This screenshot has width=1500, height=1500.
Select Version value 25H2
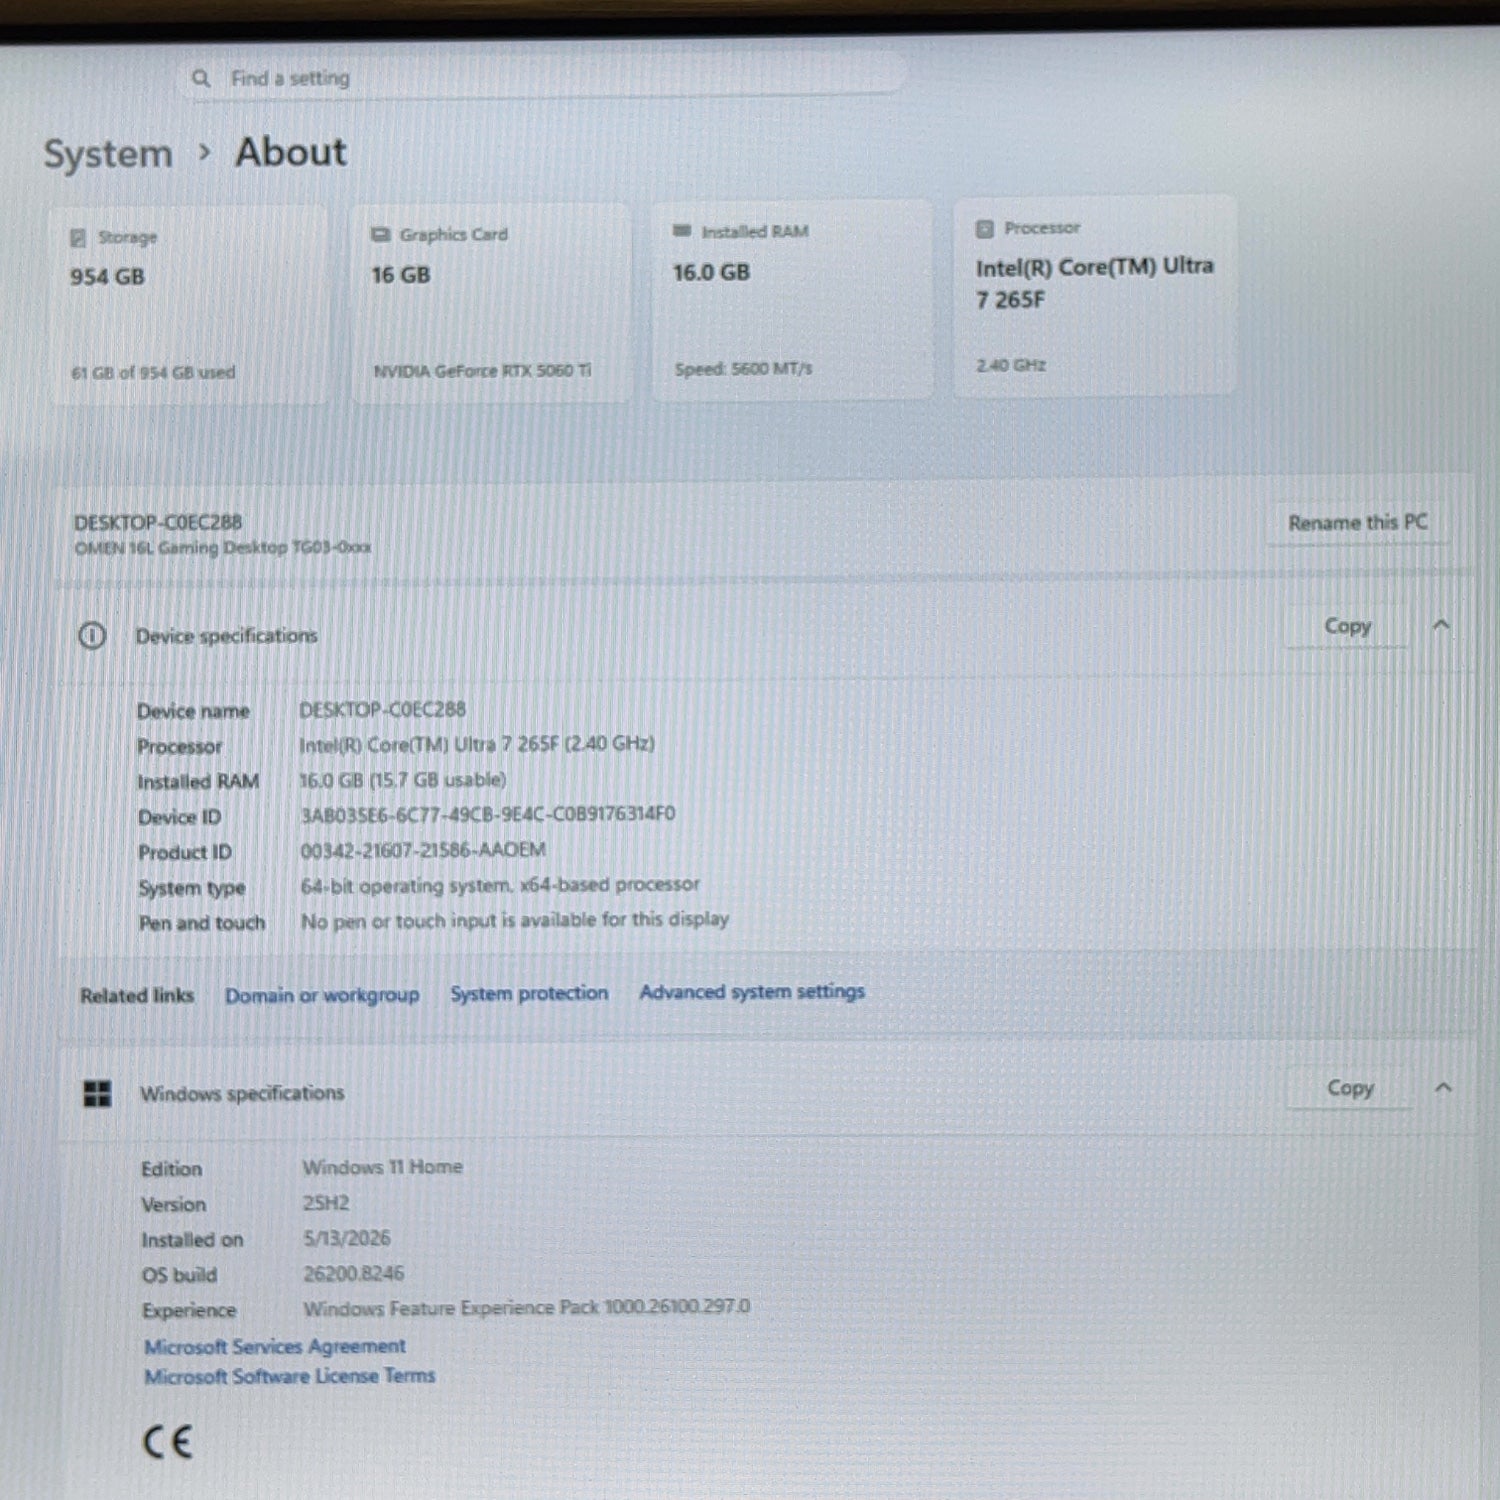[x=326, y=1203]
